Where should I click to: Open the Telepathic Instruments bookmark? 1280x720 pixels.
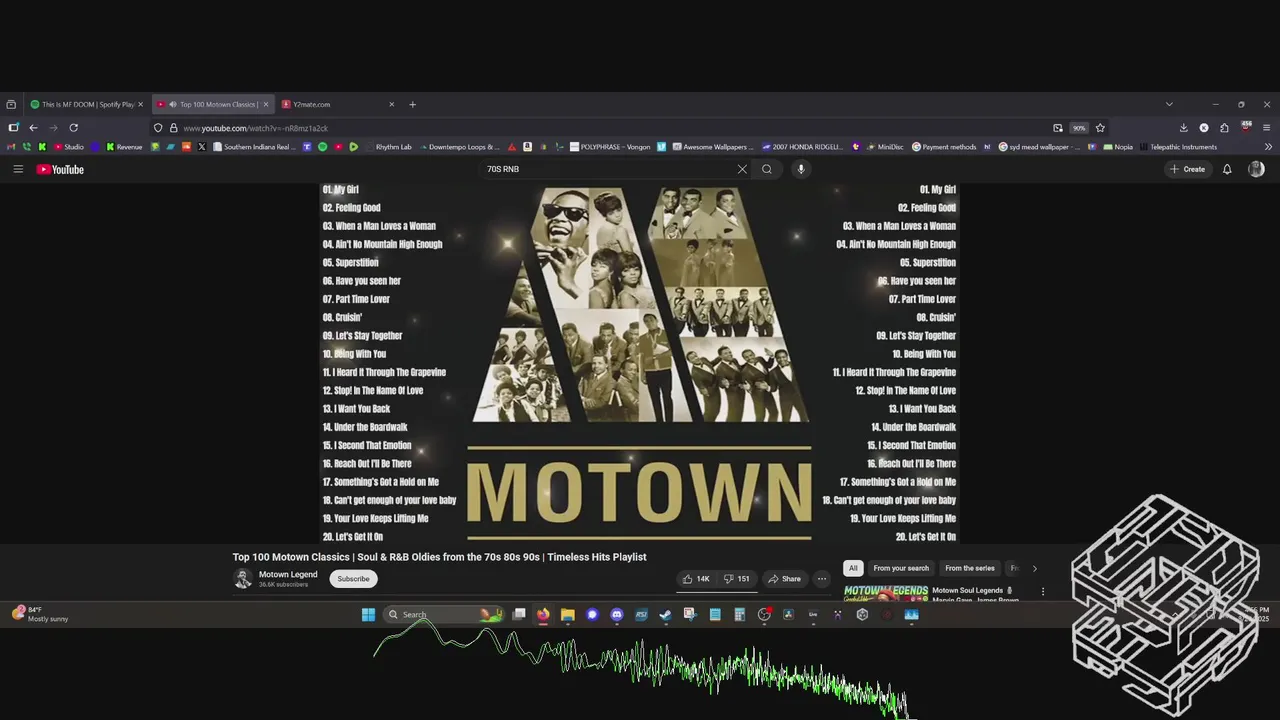pyautogui.click(x=1177, y=147)
